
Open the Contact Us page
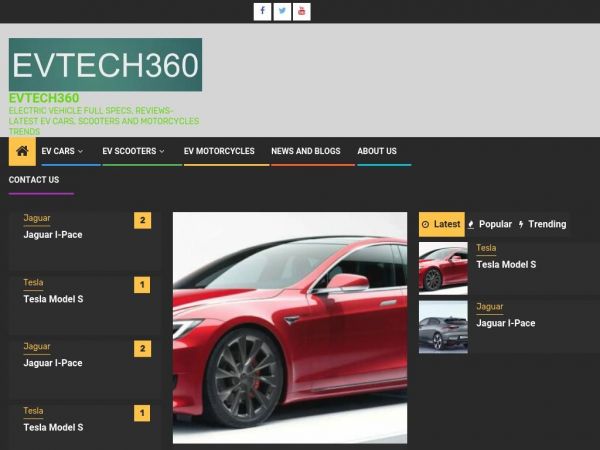tap(34, 180)
